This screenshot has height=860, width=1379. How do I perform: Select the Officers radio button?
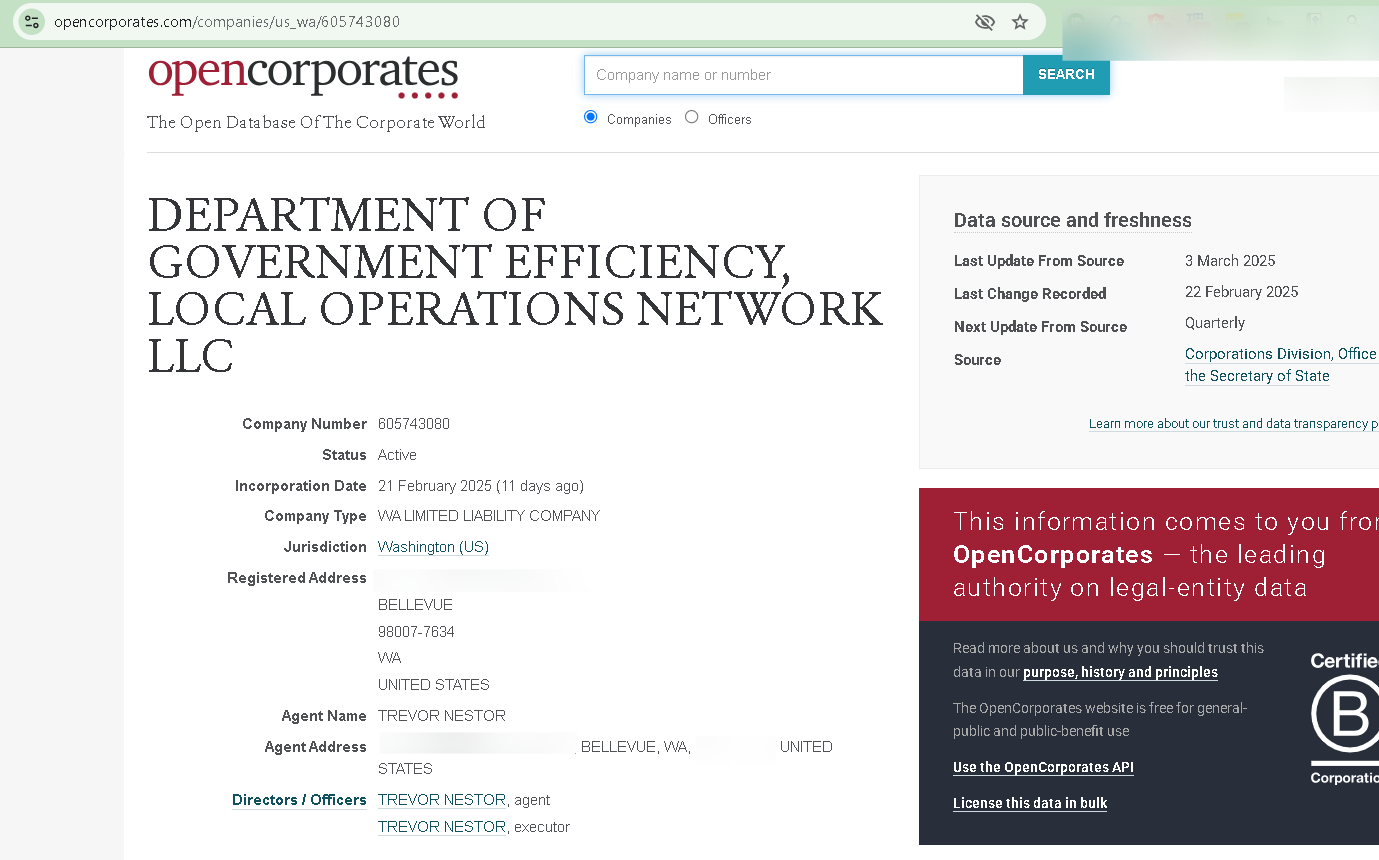click(692, 117)
